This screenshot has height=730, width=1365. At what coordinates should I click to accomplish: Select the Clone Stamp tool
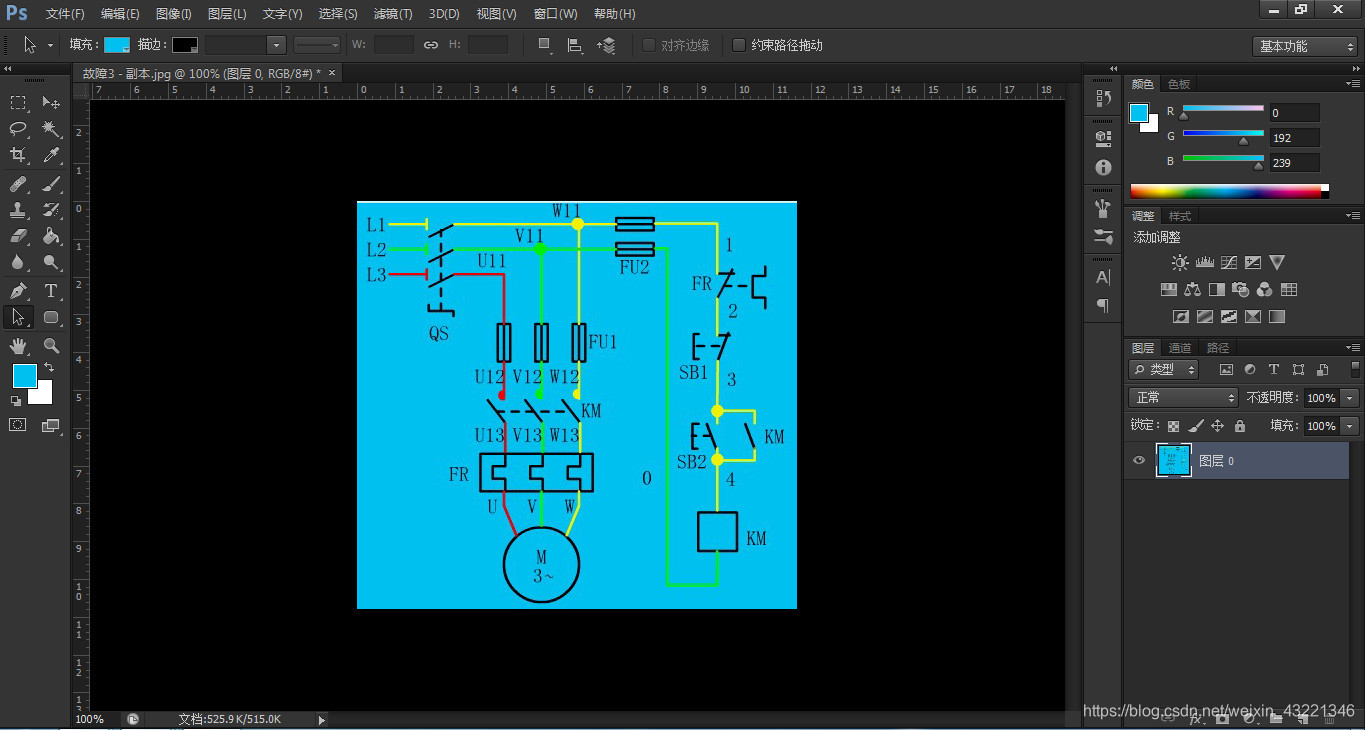pos(18,210)
